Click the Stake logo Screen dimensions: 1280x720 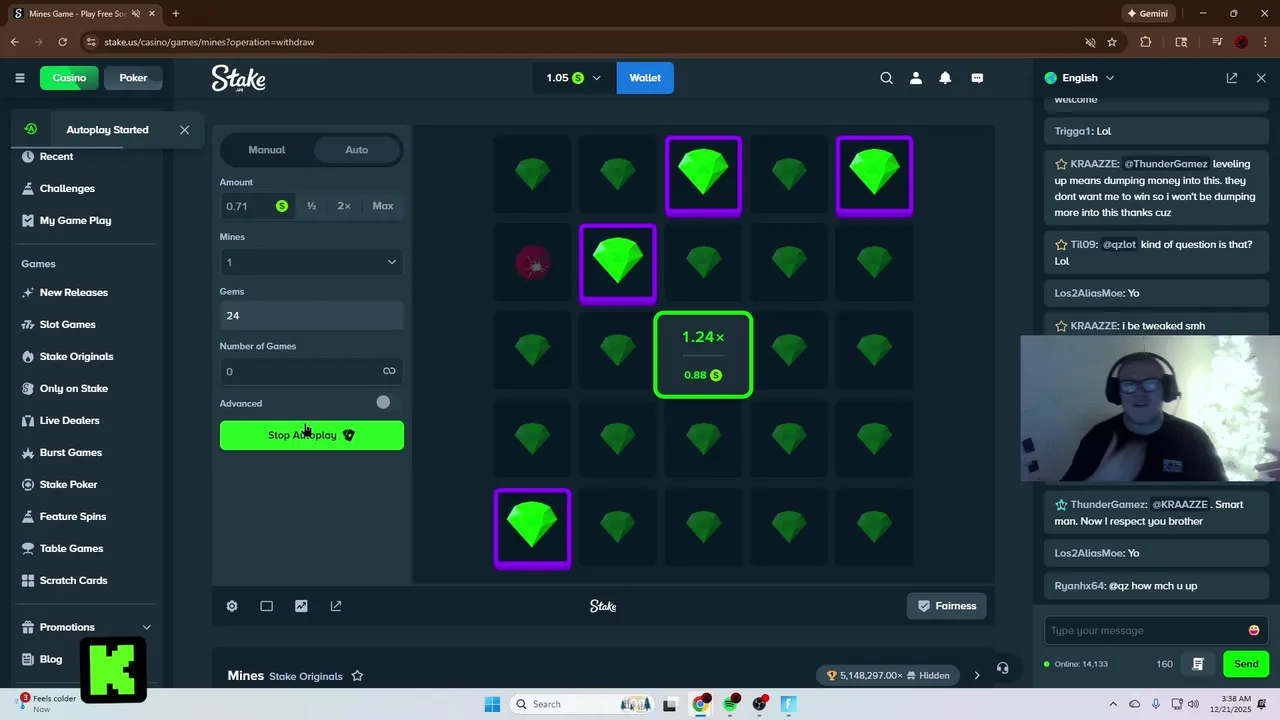point(238,78)
